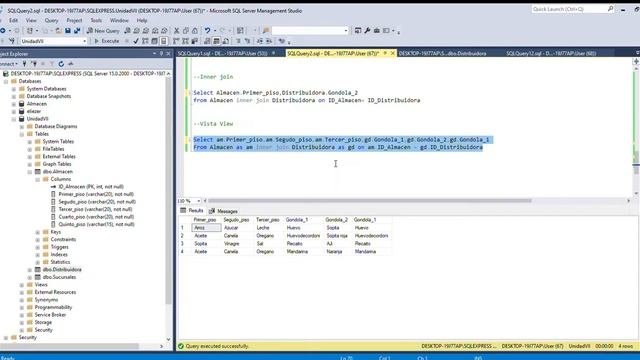Switch to the SQLQuery1.sql tab
Screen dimensions: 640x360
[223, 53]
